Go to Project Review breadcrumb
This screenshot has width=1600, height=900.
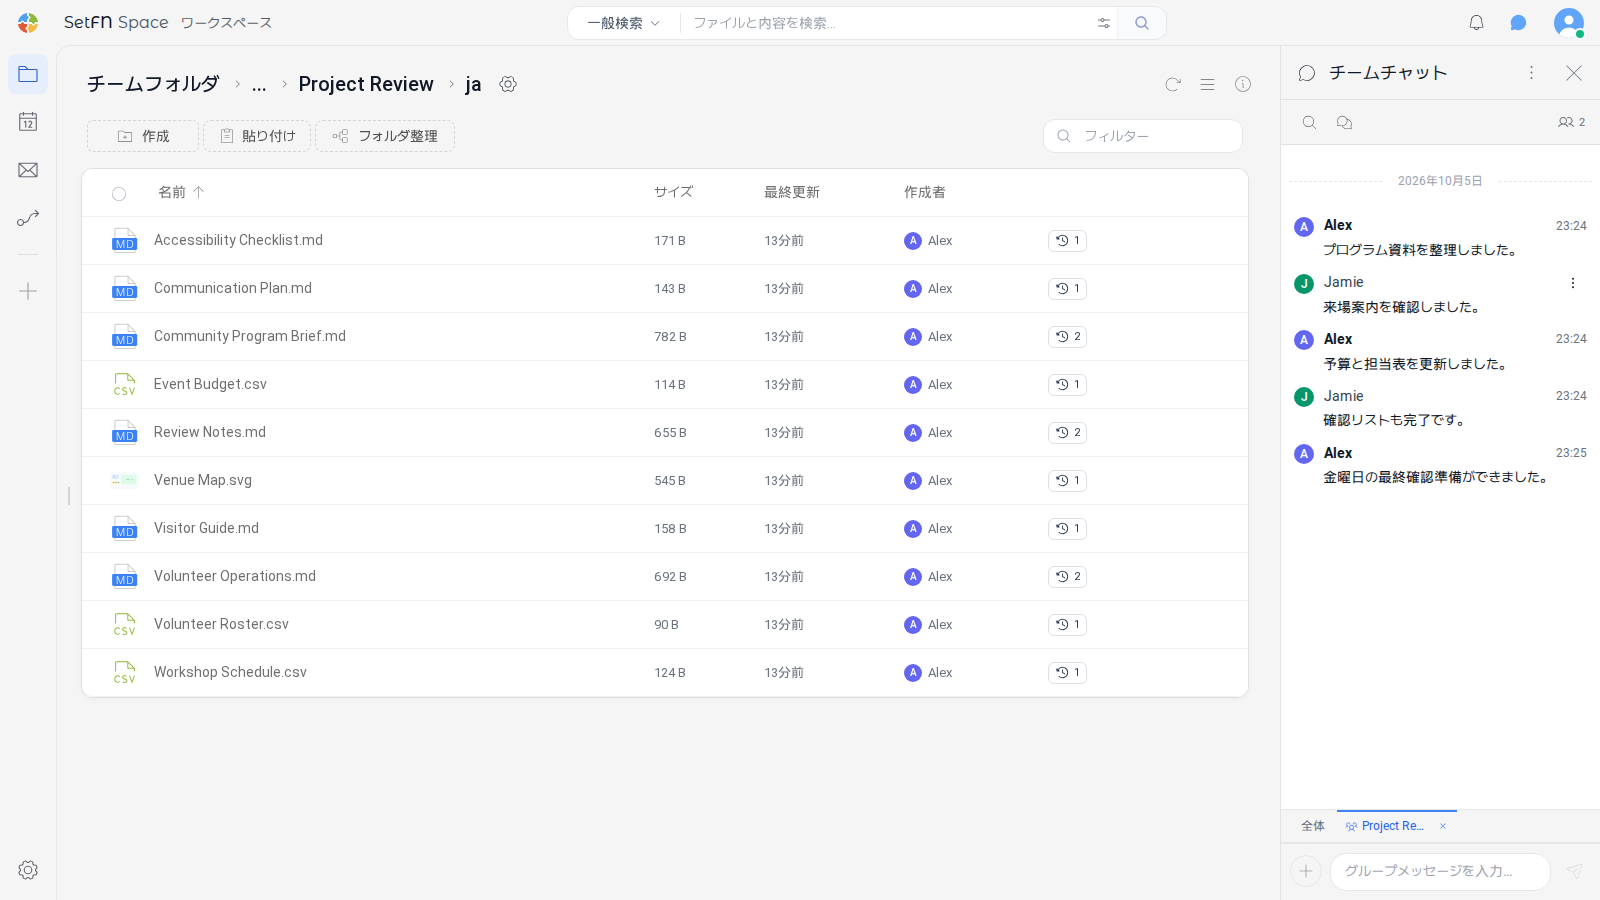pyautogui.click(x=366, y=84)
